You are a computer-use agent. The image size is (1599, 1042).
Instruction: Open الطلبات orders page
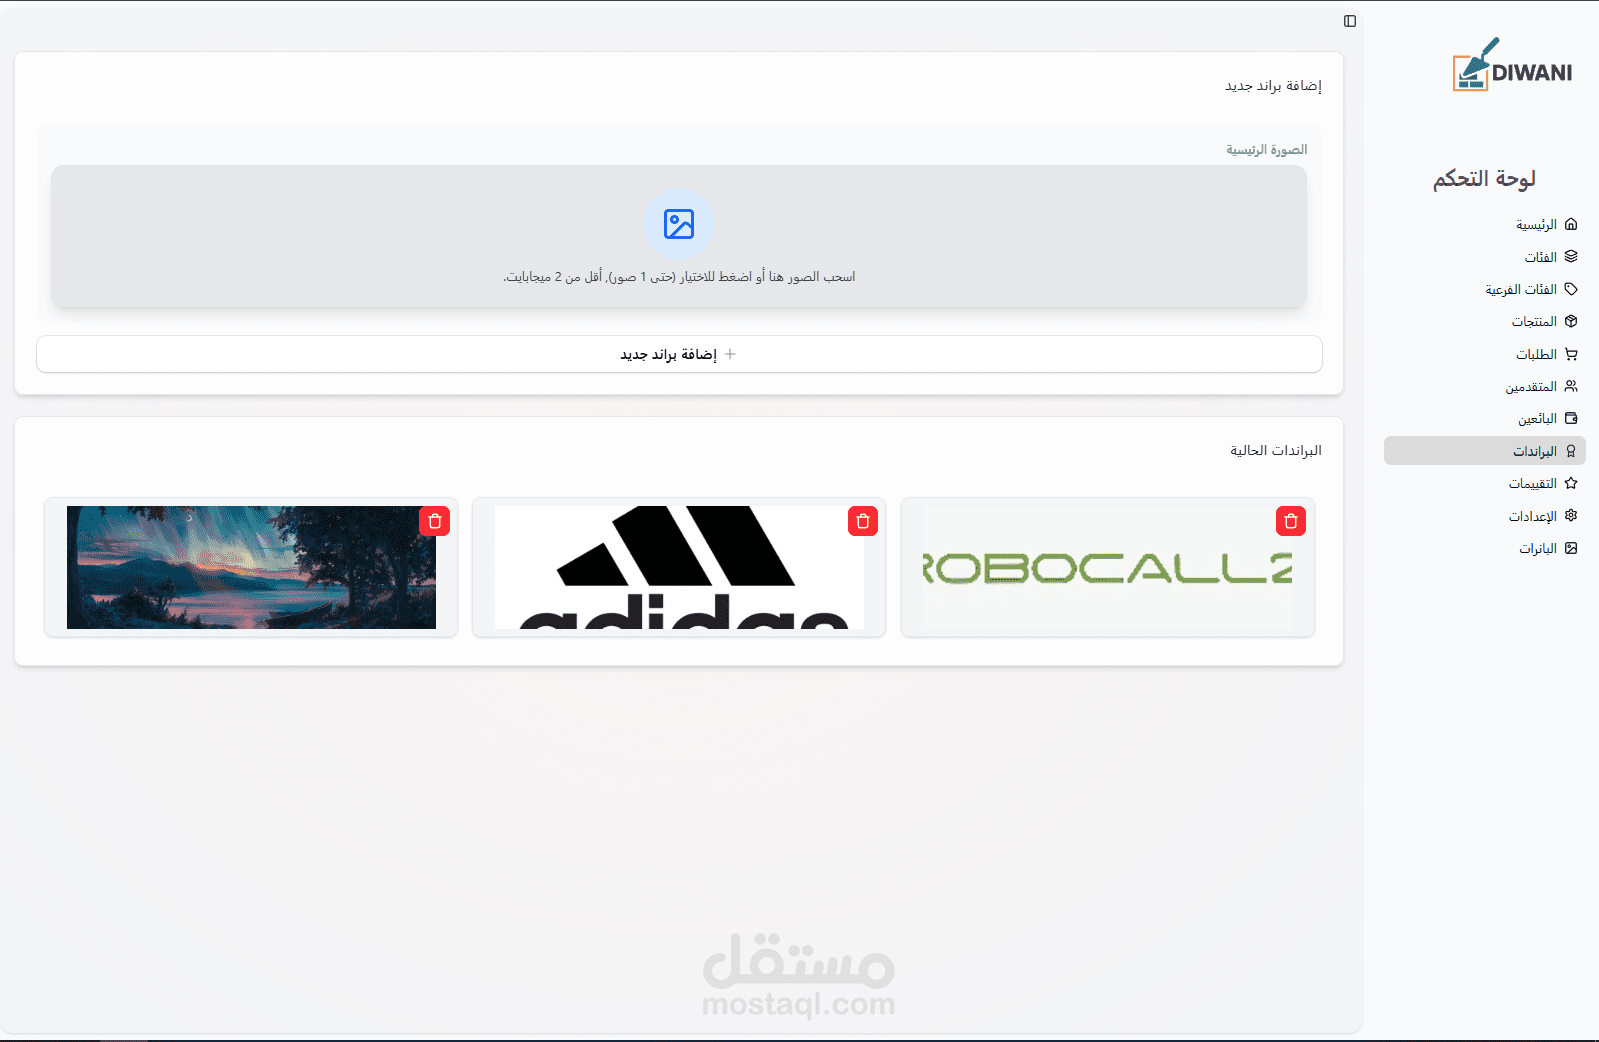pos(1485,354)
